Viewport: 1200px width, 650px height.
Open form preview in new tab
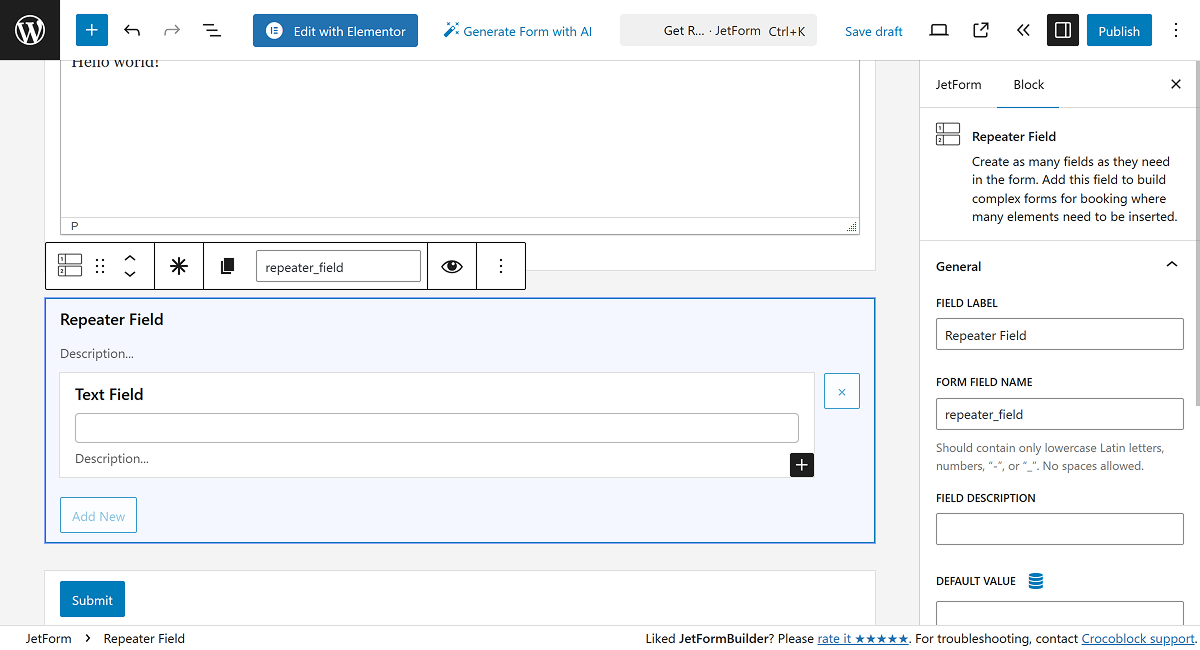click(x=981, y=30)
